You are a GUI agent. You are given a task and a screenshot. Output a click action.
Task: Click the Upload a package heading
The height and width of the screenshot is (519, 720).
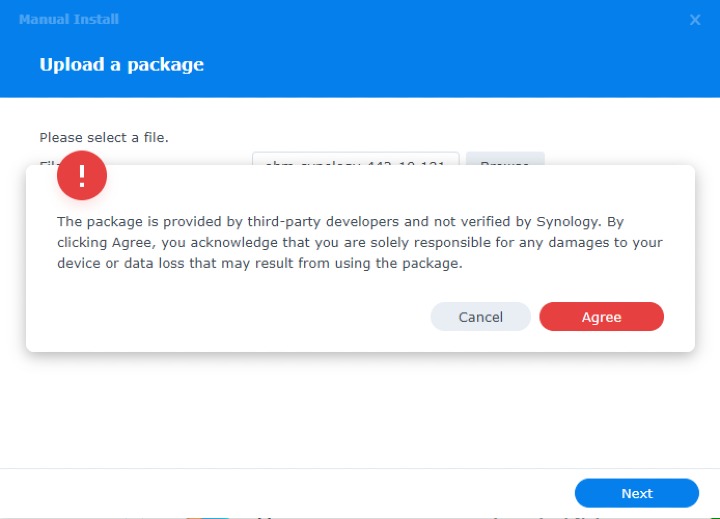point(121,65)
